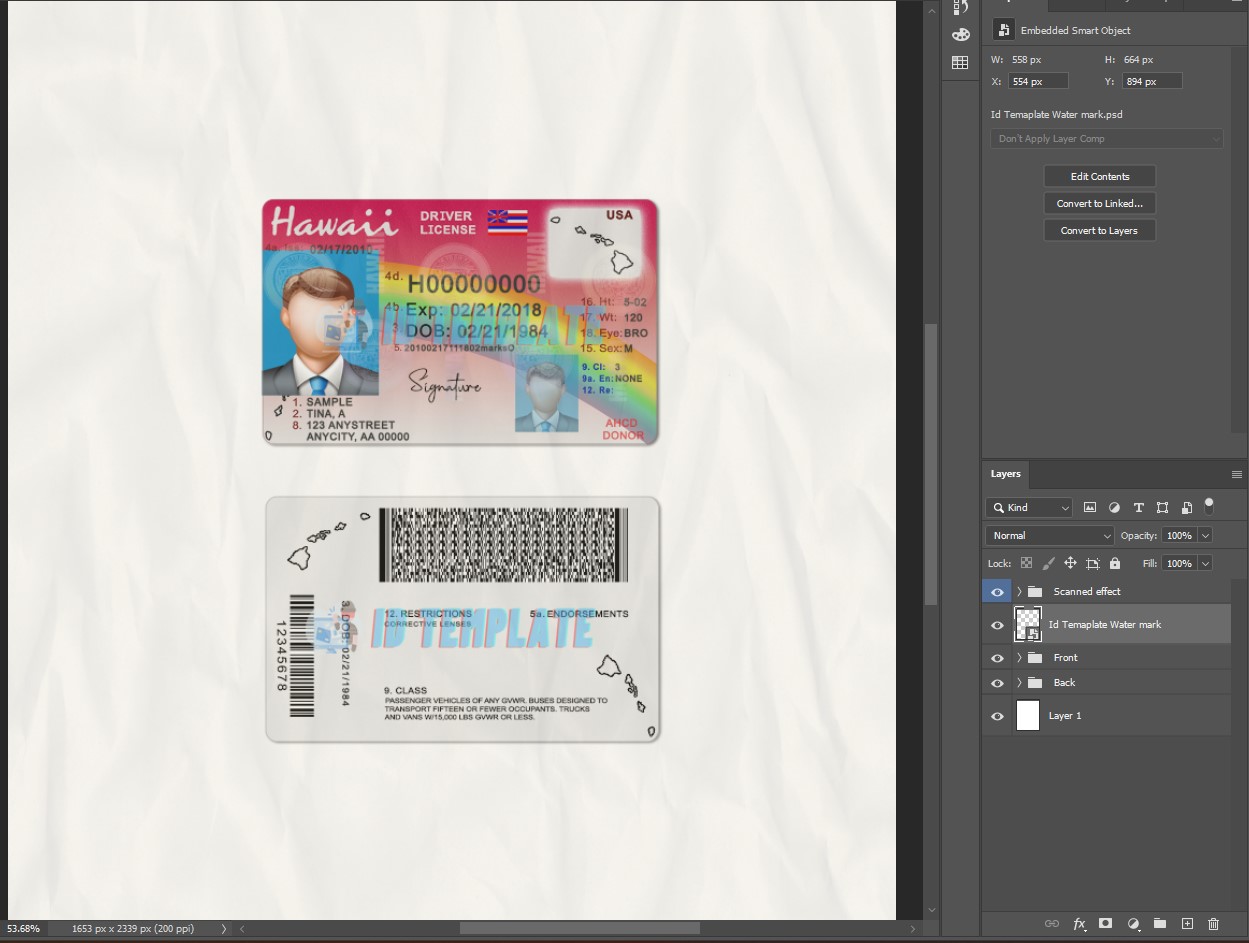Click the link layers icon
This screenshot has width=1249, height=943.
point(1052,924)
